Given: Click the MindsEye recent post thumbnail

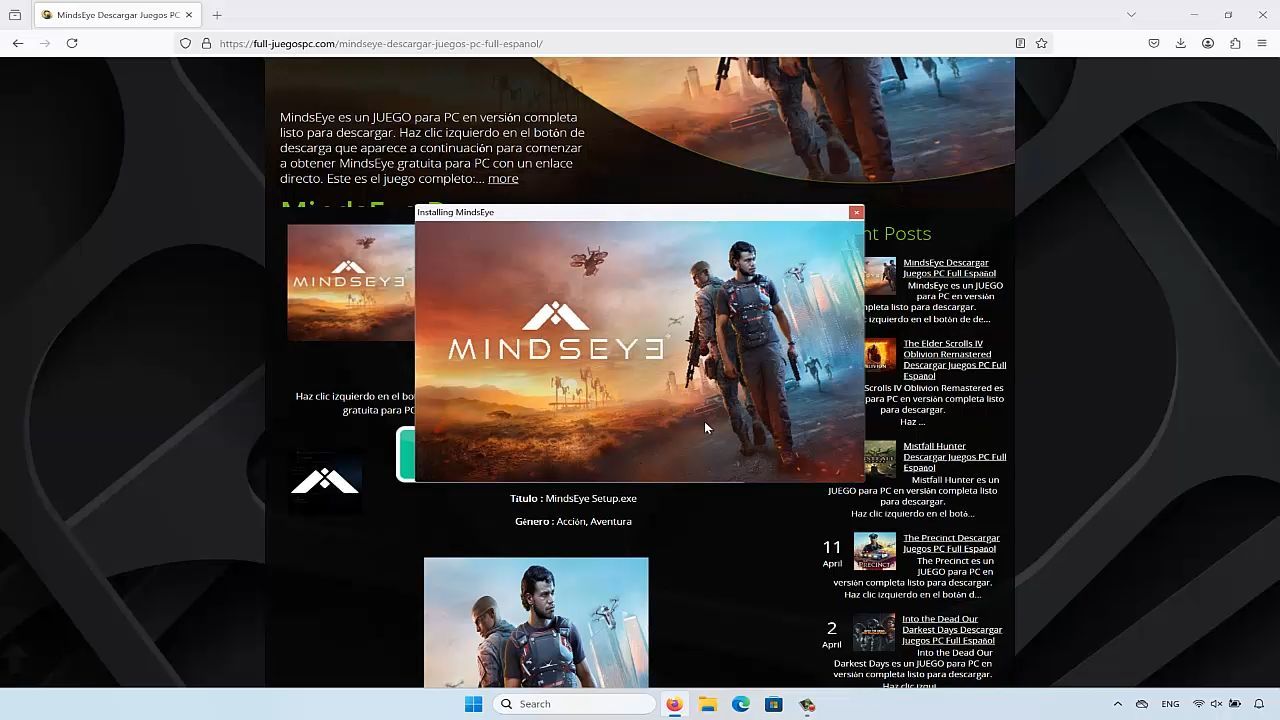Looking at the screenshot, I should click(880, 275).
